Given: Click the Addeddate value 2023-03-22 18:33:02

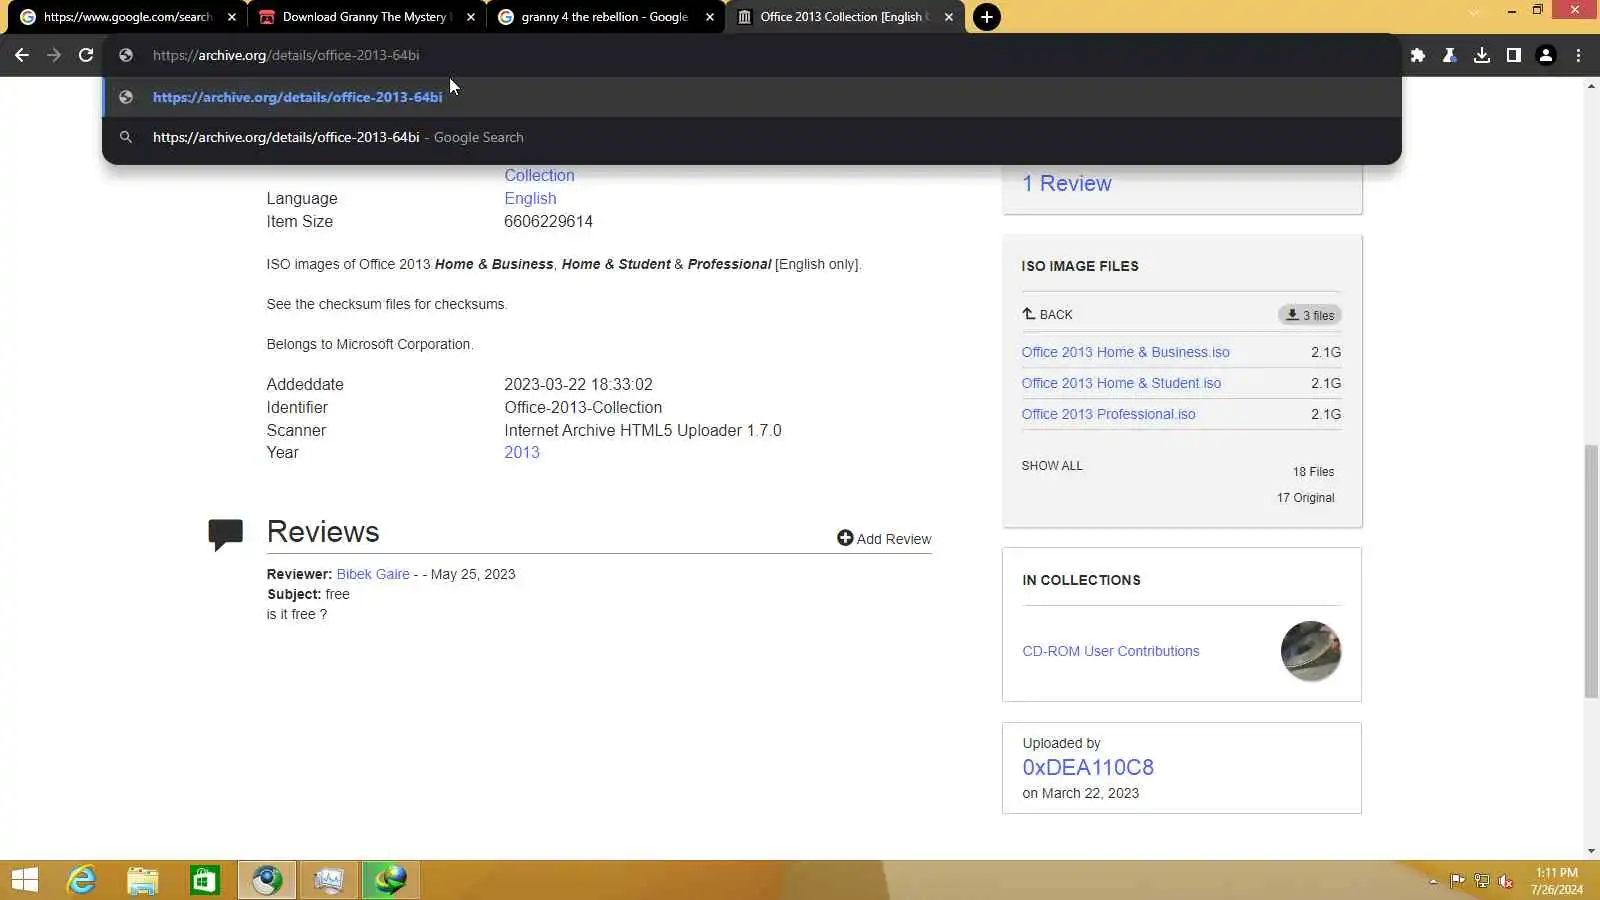Looking at the screenshot, I should click(578, 384).
